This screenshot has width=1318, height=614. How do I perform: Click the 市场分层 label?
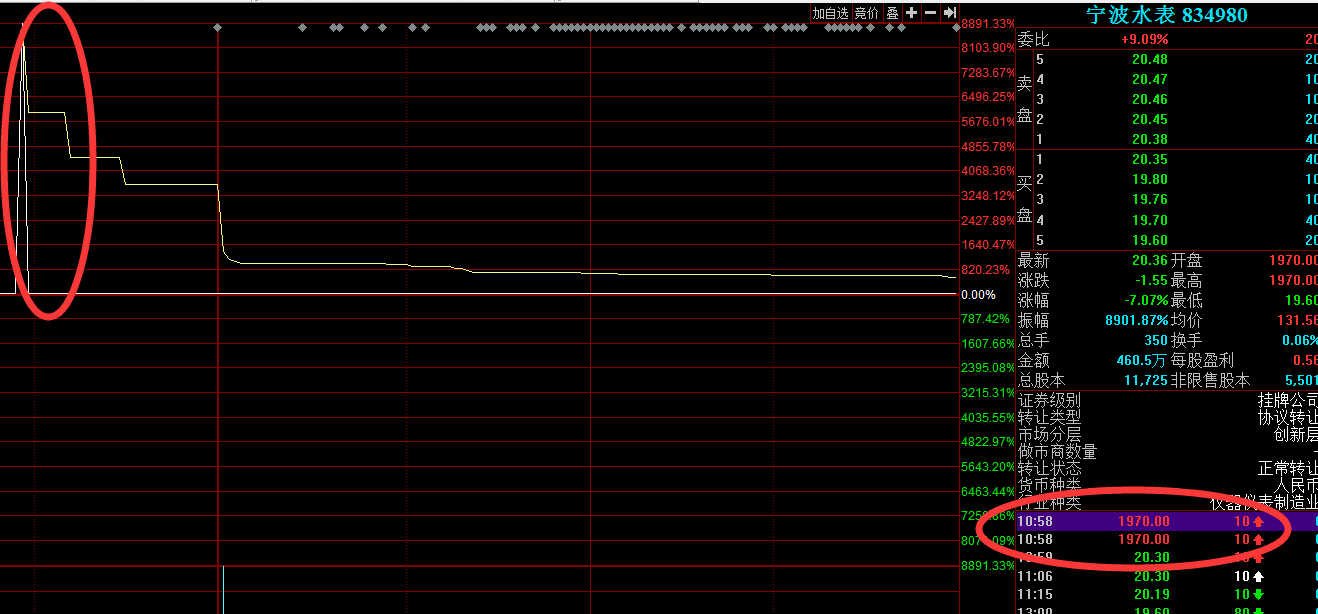click(1049, 434)
